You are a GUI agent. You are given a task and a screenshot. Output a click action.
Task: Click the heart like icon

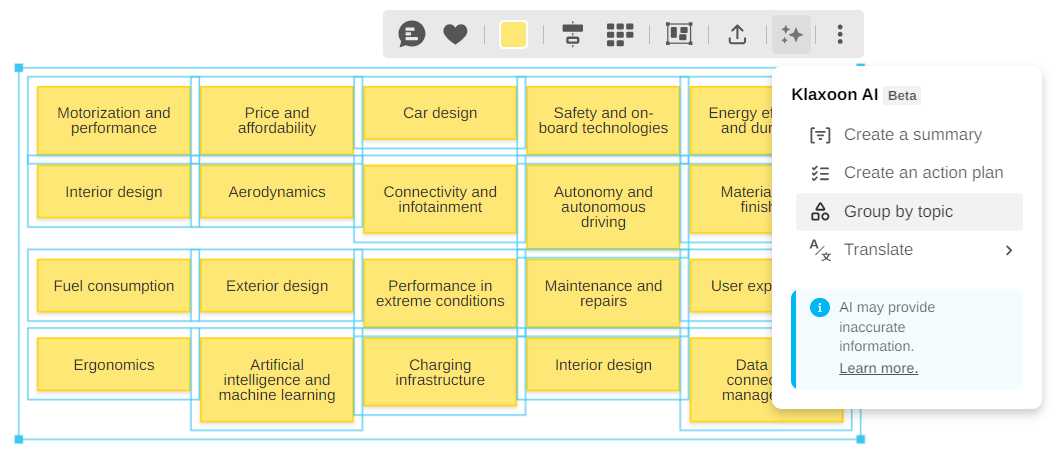point(455,35)
